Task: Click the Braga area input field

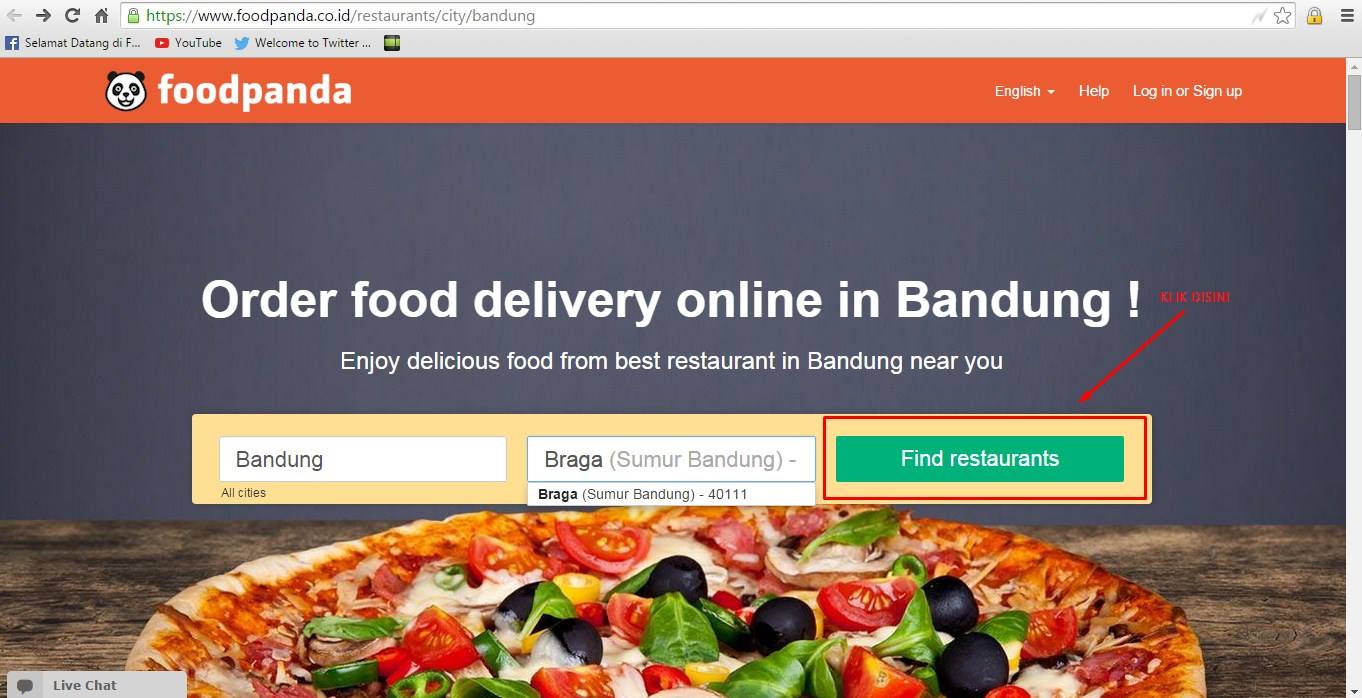Action: [671, 459]
